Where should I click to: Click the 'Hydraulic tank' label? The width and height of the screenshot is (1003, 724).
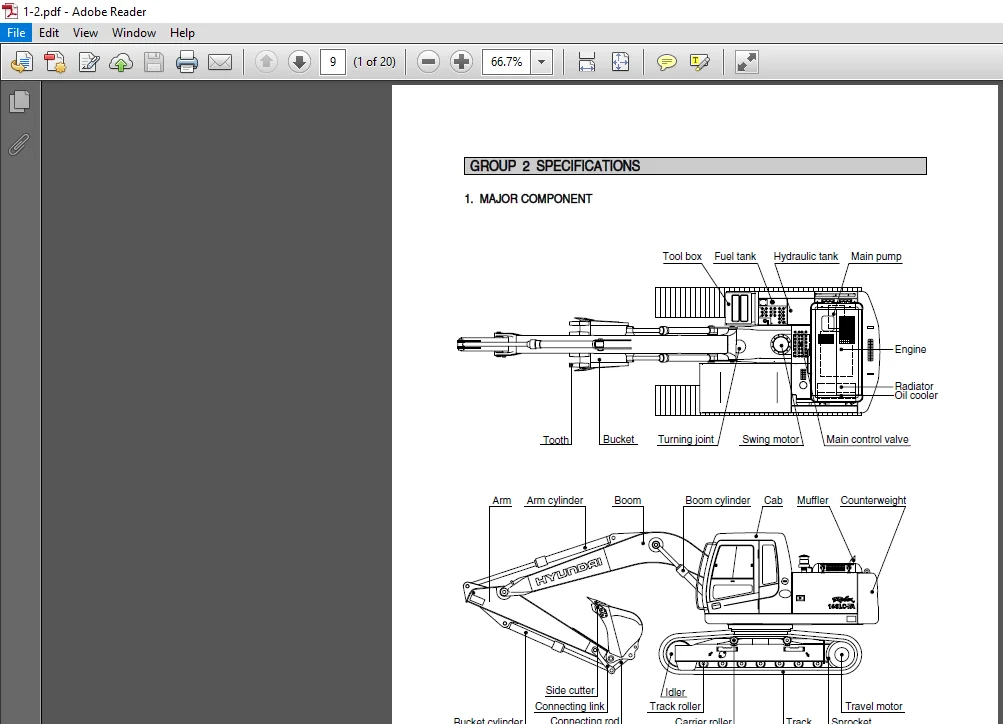pos(805,256)
